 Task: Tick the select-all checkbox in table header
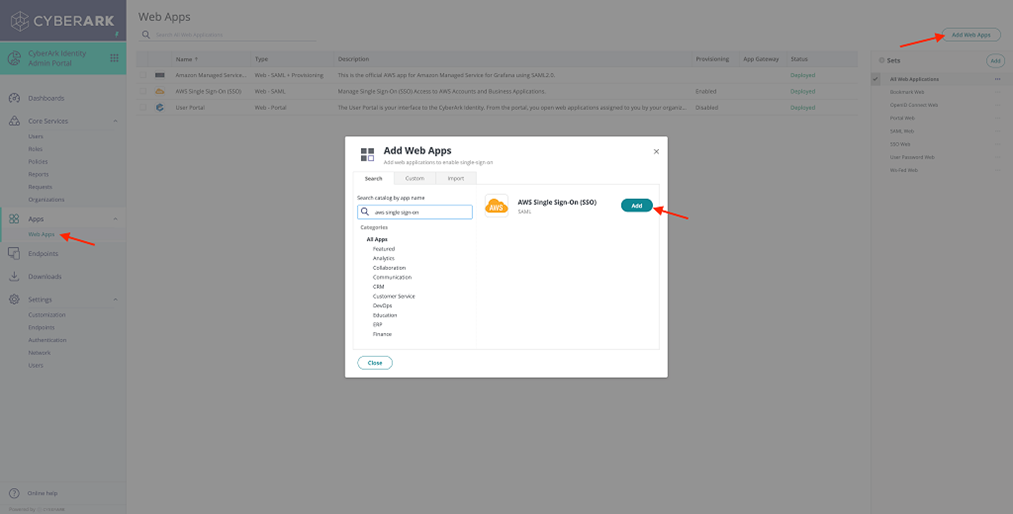pos(143,59)
